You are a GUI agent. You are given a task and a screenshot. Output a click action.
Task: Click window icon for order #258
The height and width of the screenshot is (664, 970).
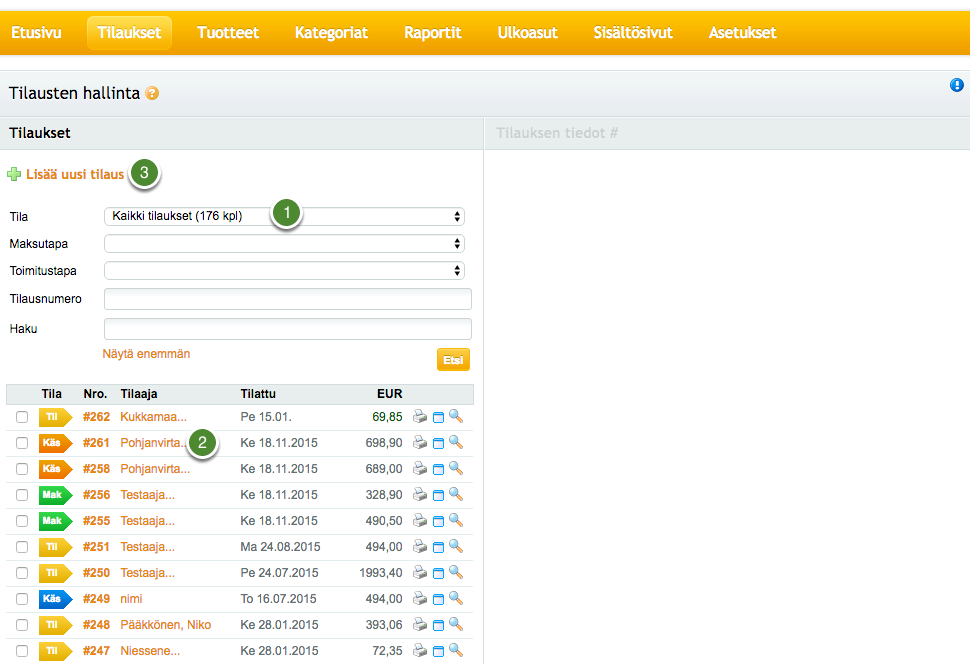(x=439, y=469)
